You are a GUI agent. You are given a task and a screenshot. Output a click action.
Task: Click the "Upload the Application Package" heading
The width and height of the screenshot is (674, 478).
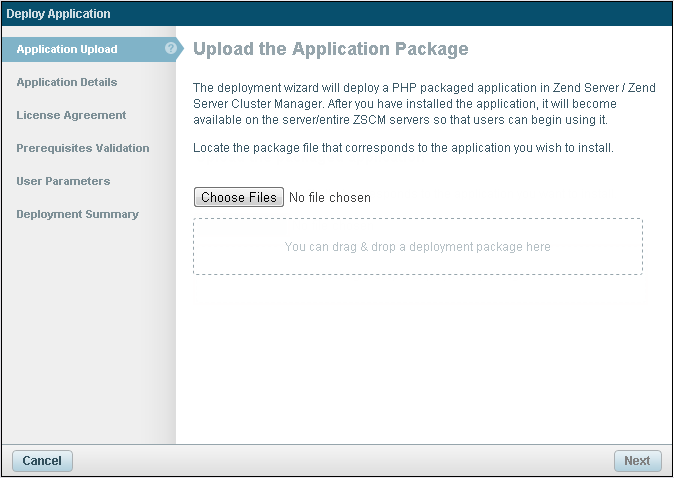coord(330,49)
